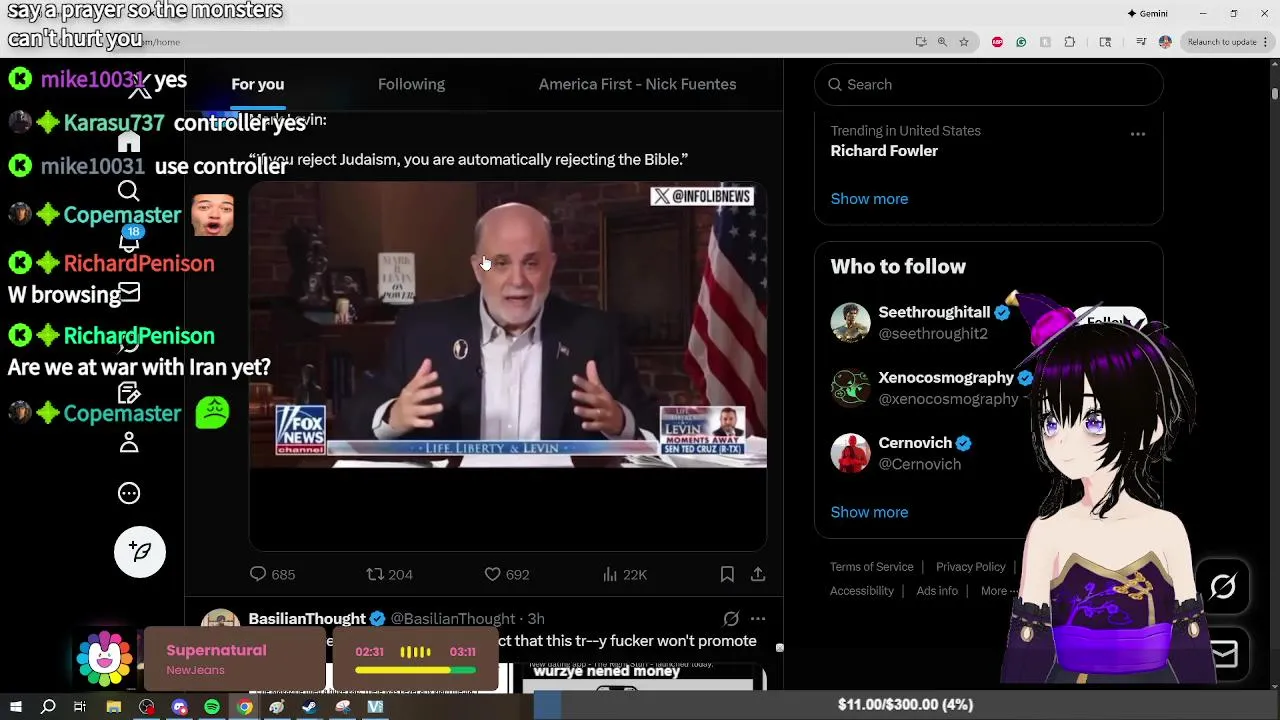Open Task View on taskbar

pyautogui.click(x=80, y=707)
